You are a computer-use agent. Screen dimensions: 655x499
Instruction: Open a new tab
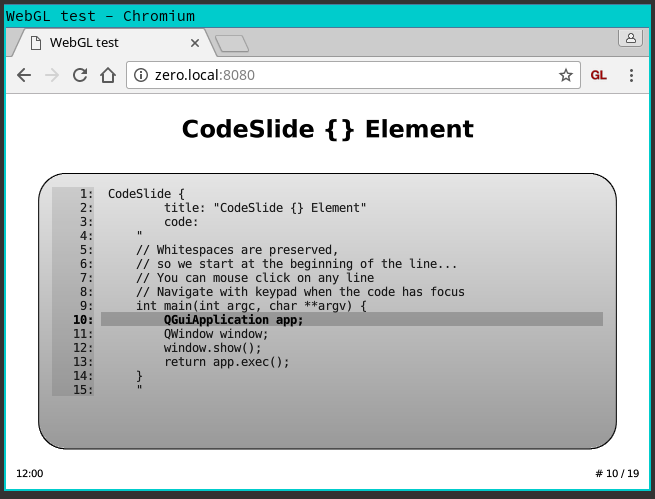pos(232,43)
